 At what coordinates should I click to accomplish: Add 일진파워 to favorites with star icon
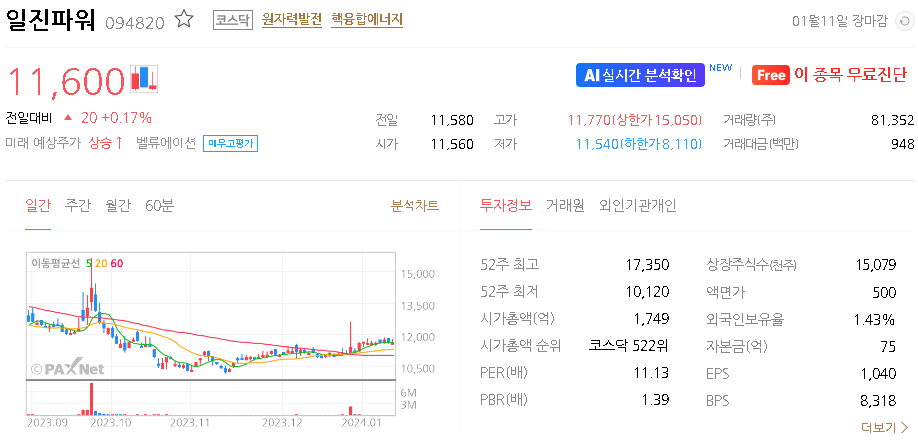[184, 20]
